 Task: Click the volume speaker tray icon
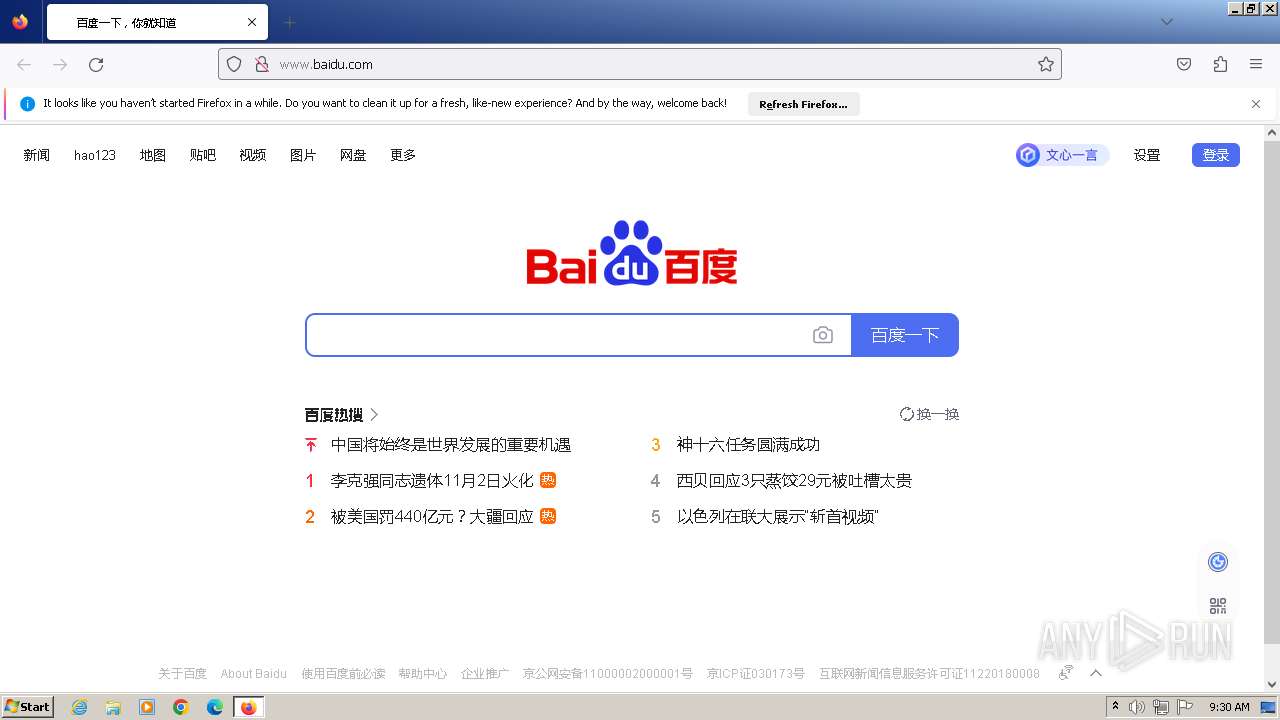[1137, 707]
